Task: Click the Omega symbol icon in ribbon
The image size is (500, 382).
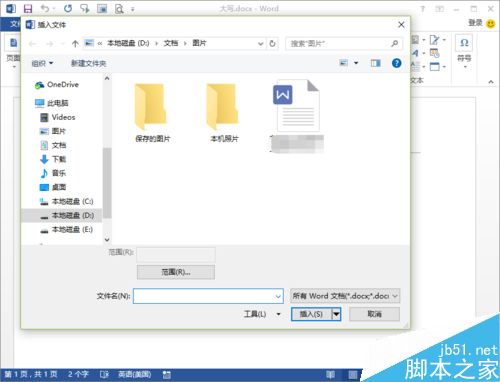Action: click(x=464, y=43)
